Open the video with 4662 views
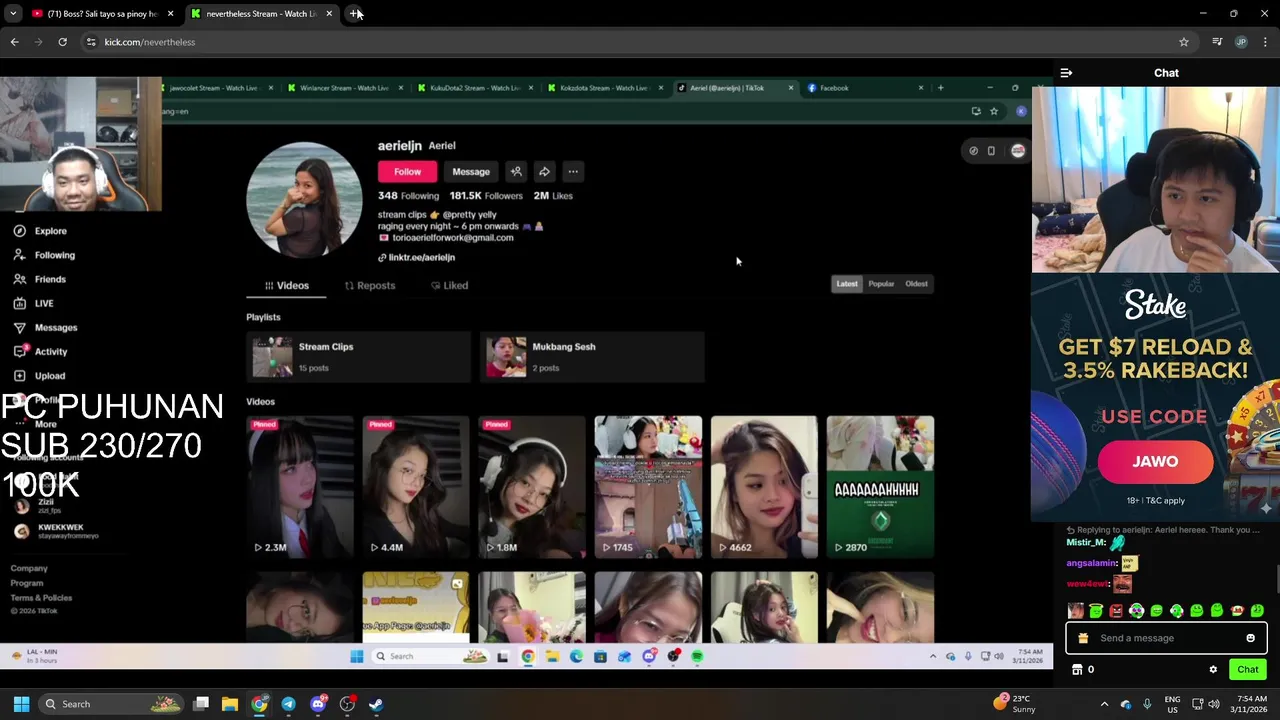This screenshot has height=720, width=1280. 764,487
